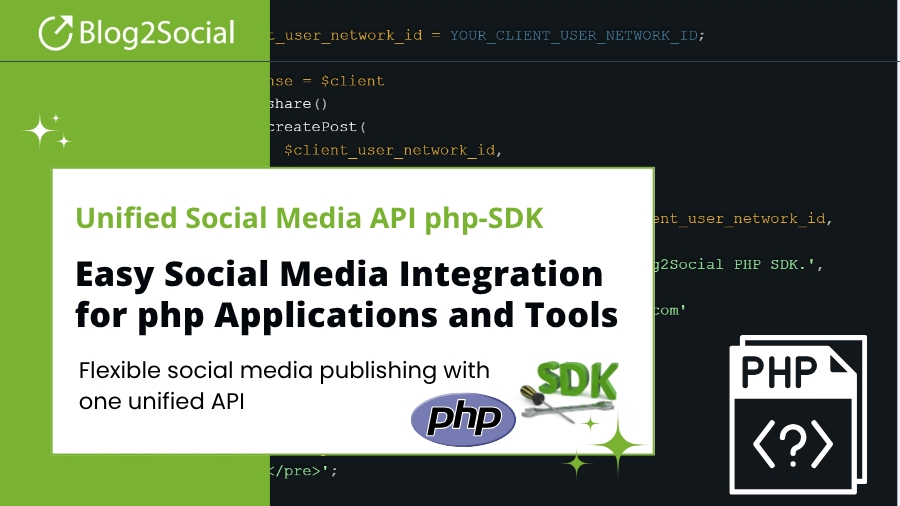The image size is (900, 506).
Task: Click the 'share()' code line
Action: pyautogui.click(x=298, y=104)
